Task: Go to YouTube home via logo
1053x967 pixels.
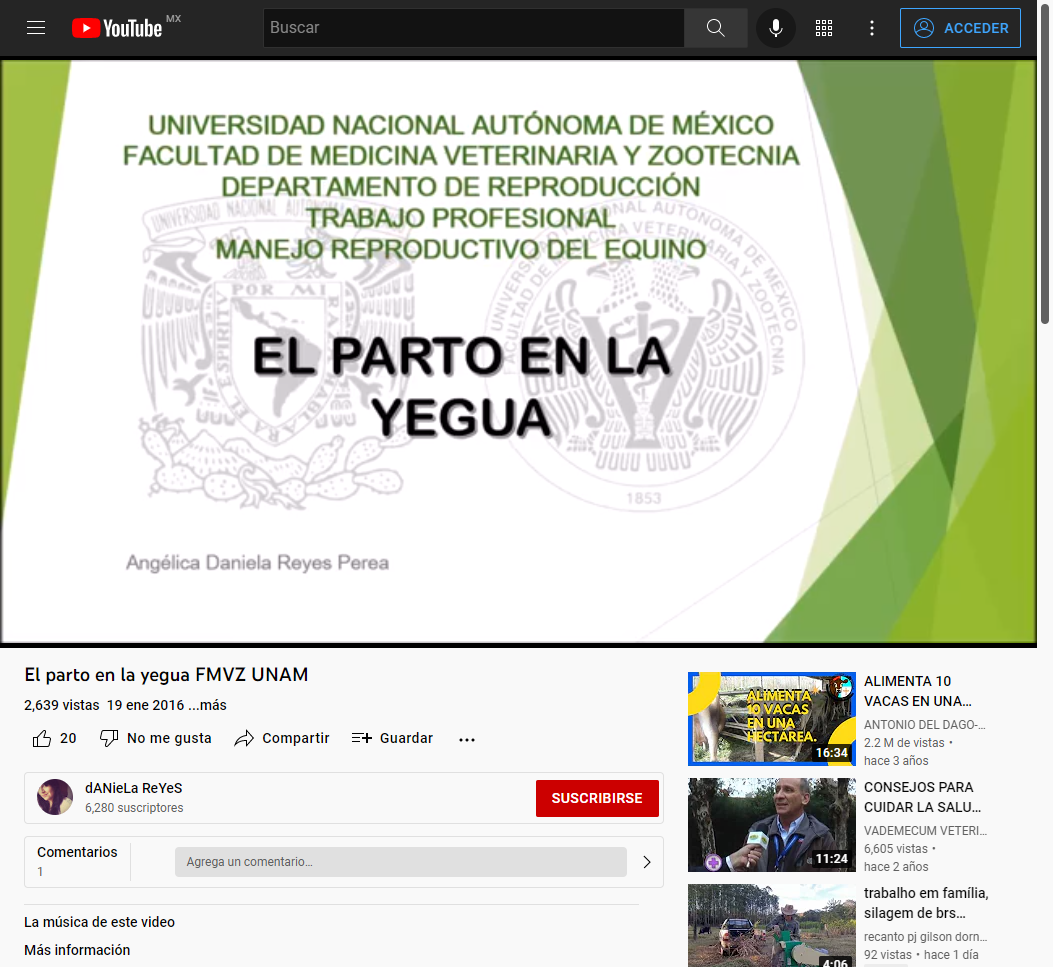Action: coord(118,28)
